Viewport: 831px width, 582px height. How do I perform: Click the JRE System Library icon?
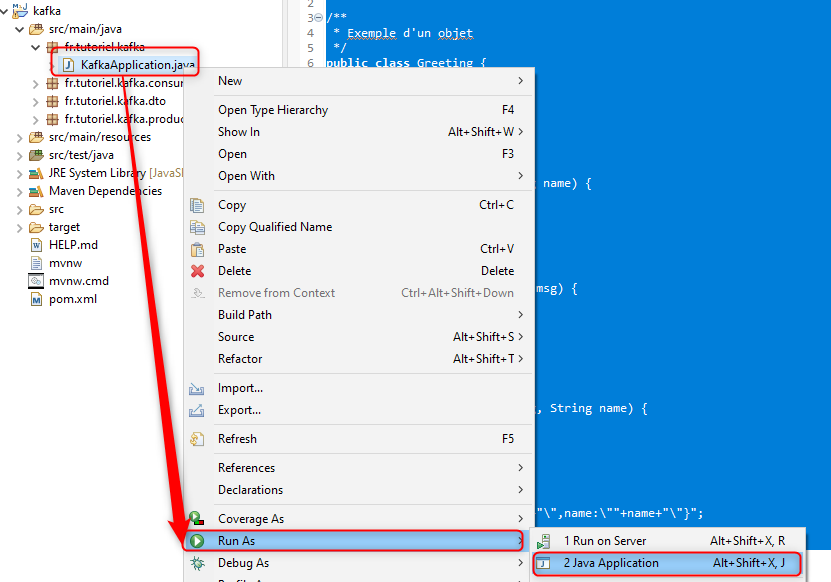(x=37, y=173)
